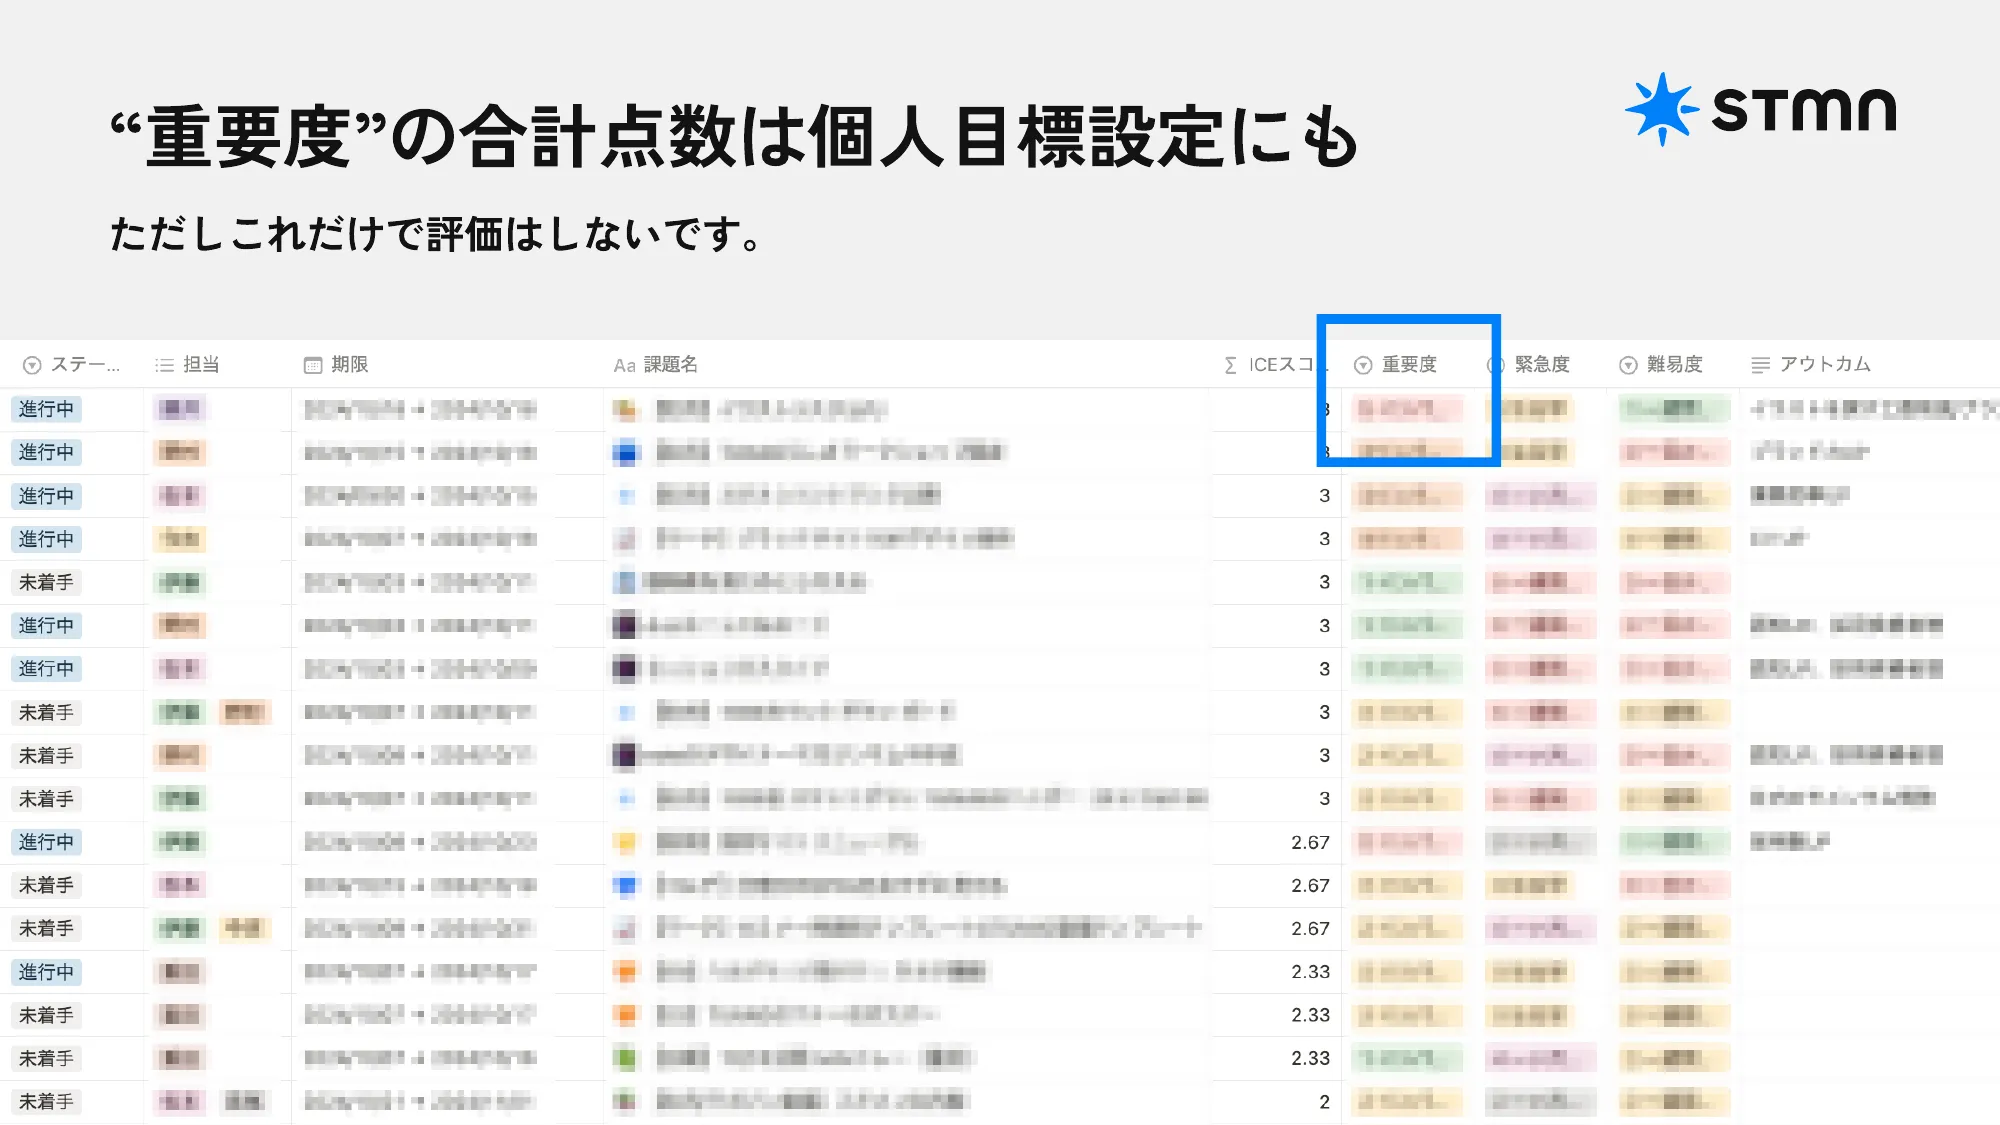Screen dimensions: 2000x1125
Task: Click the Σ sum icon on ICEスコア column
Action: click(1228, 364)
